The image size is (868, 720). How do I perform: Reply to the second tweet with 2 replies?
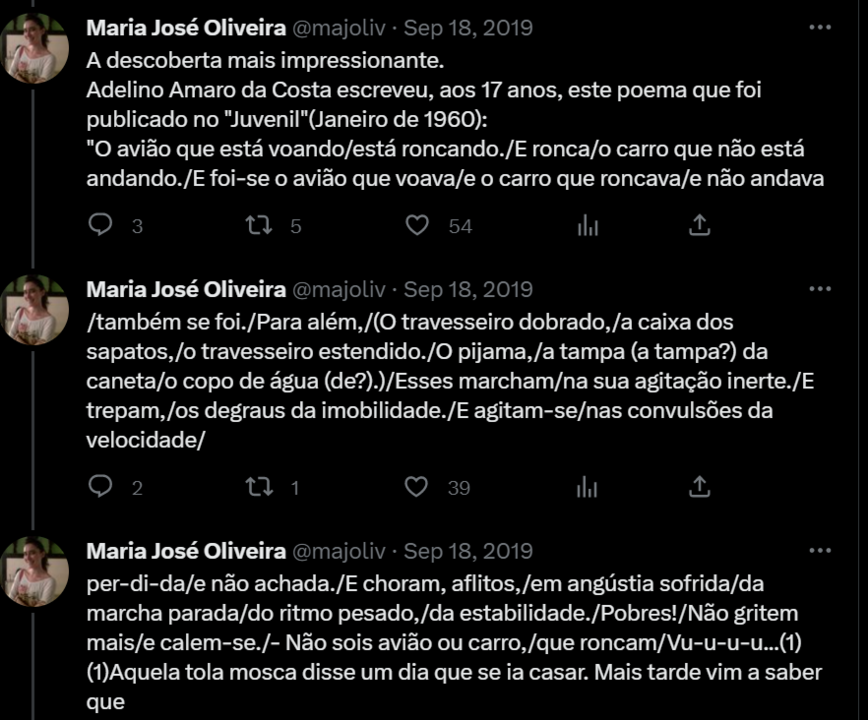click(101, 487)
